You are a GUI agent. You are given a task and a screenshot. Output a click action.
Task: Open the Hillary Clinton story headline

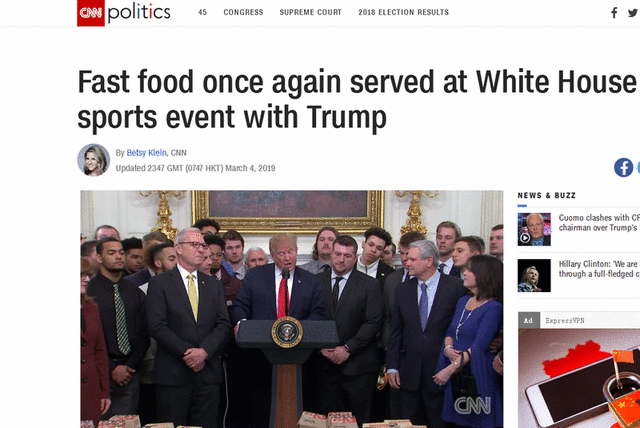[599, 269]
